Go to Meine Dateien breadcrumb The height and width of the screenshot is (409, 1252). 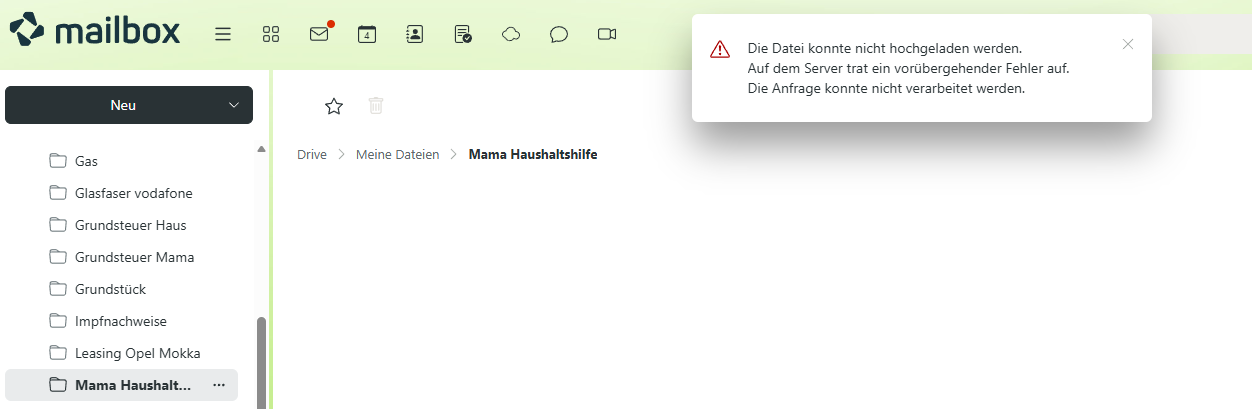pyautogui.click(x=397, y=154)
